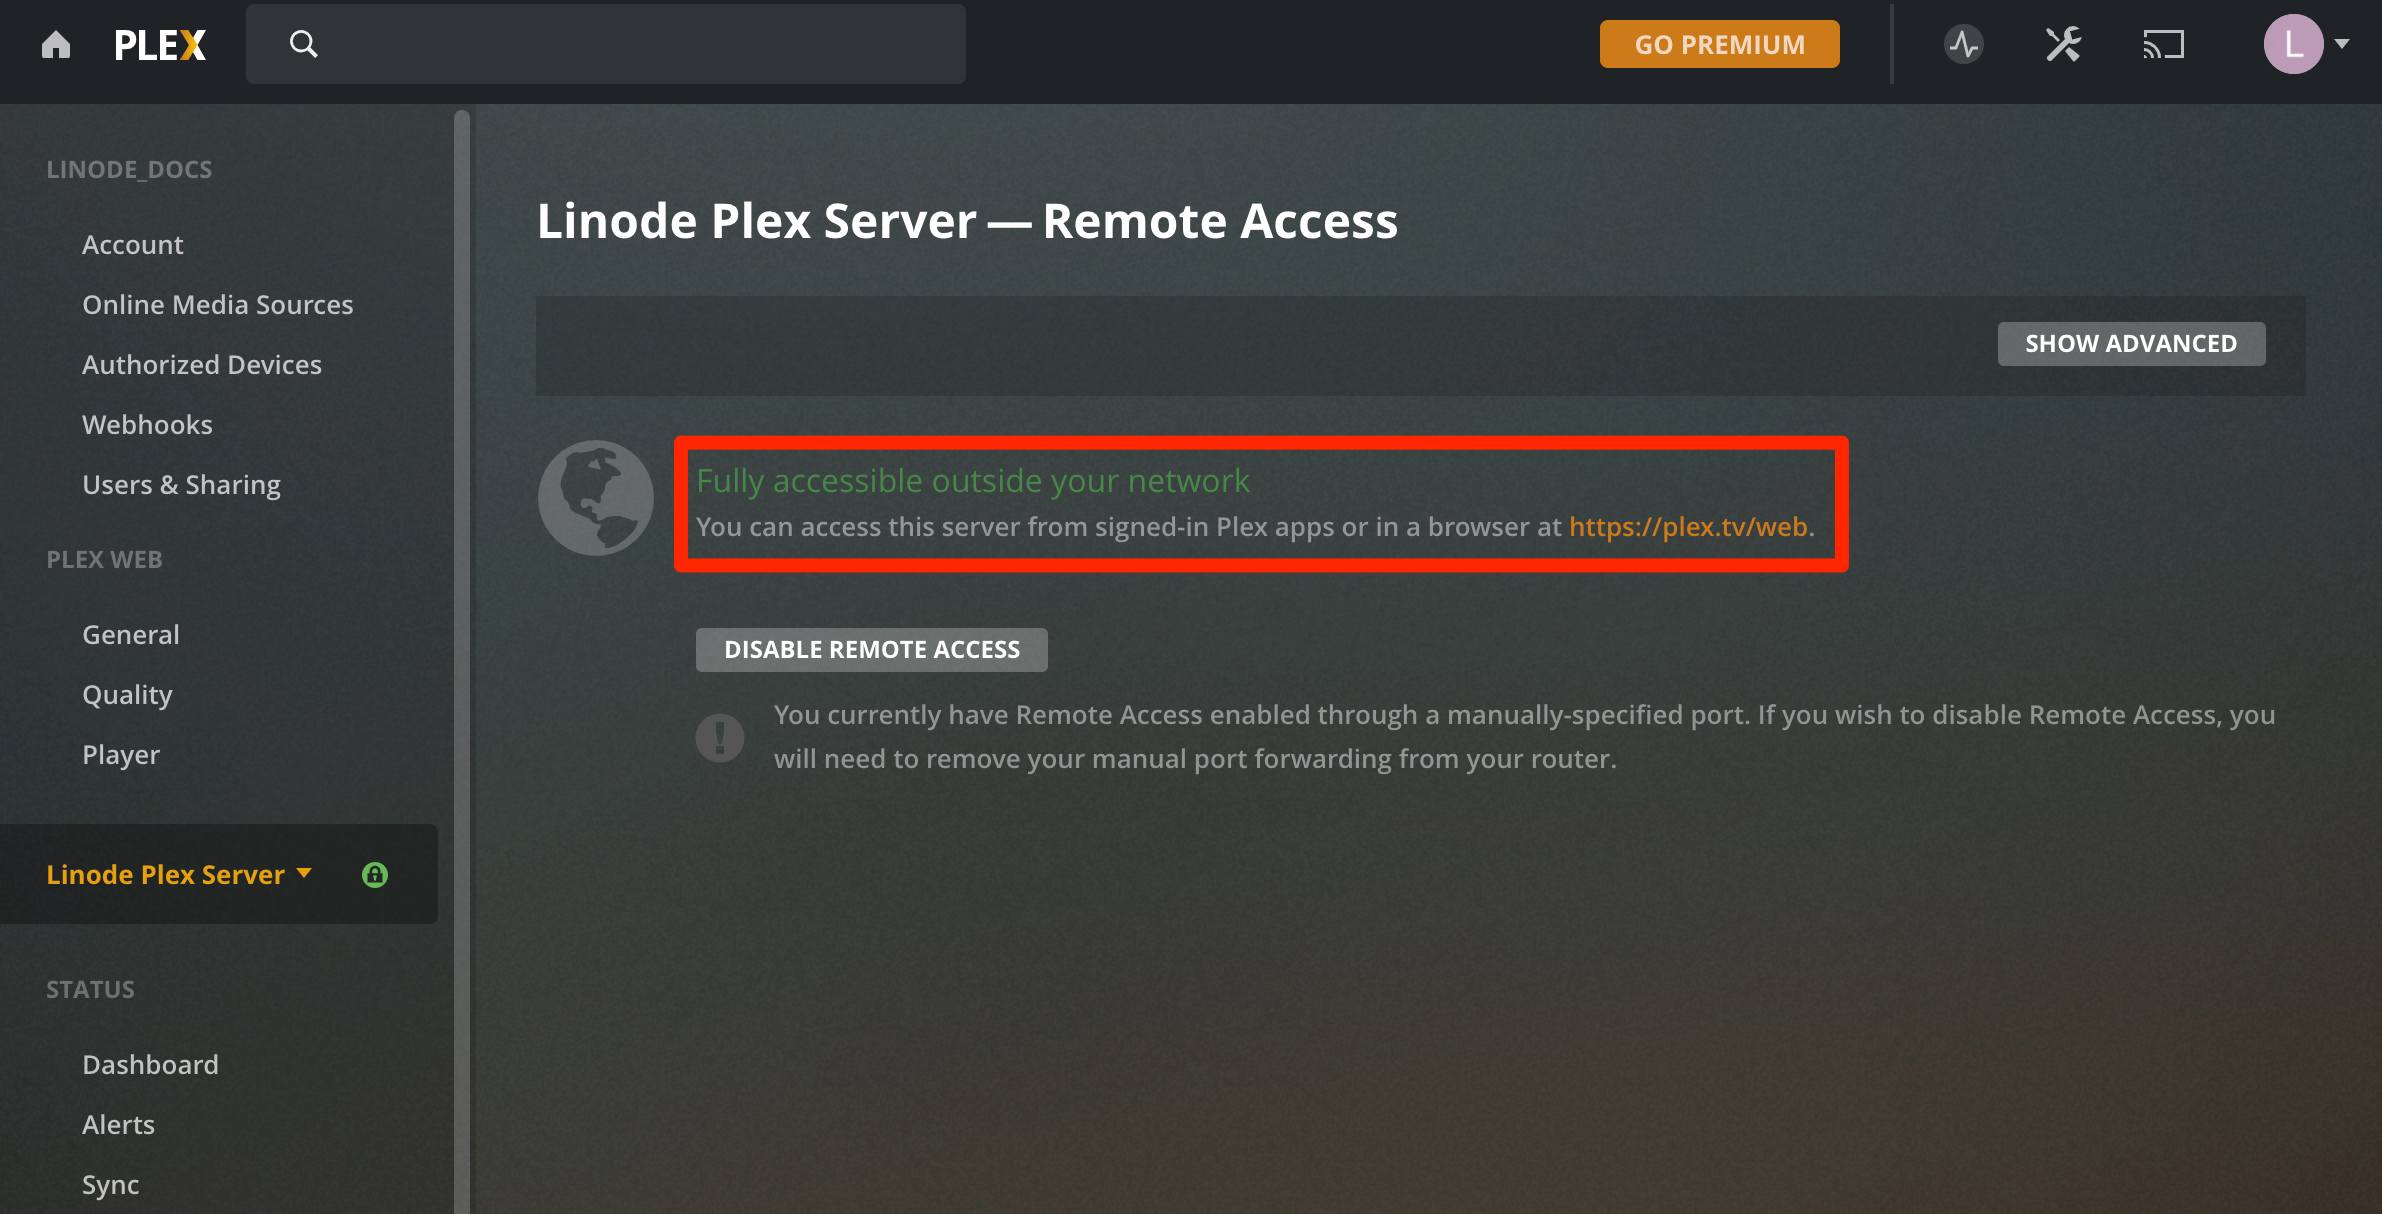Open the https://plex.tv/web link

click(1688, 527)
